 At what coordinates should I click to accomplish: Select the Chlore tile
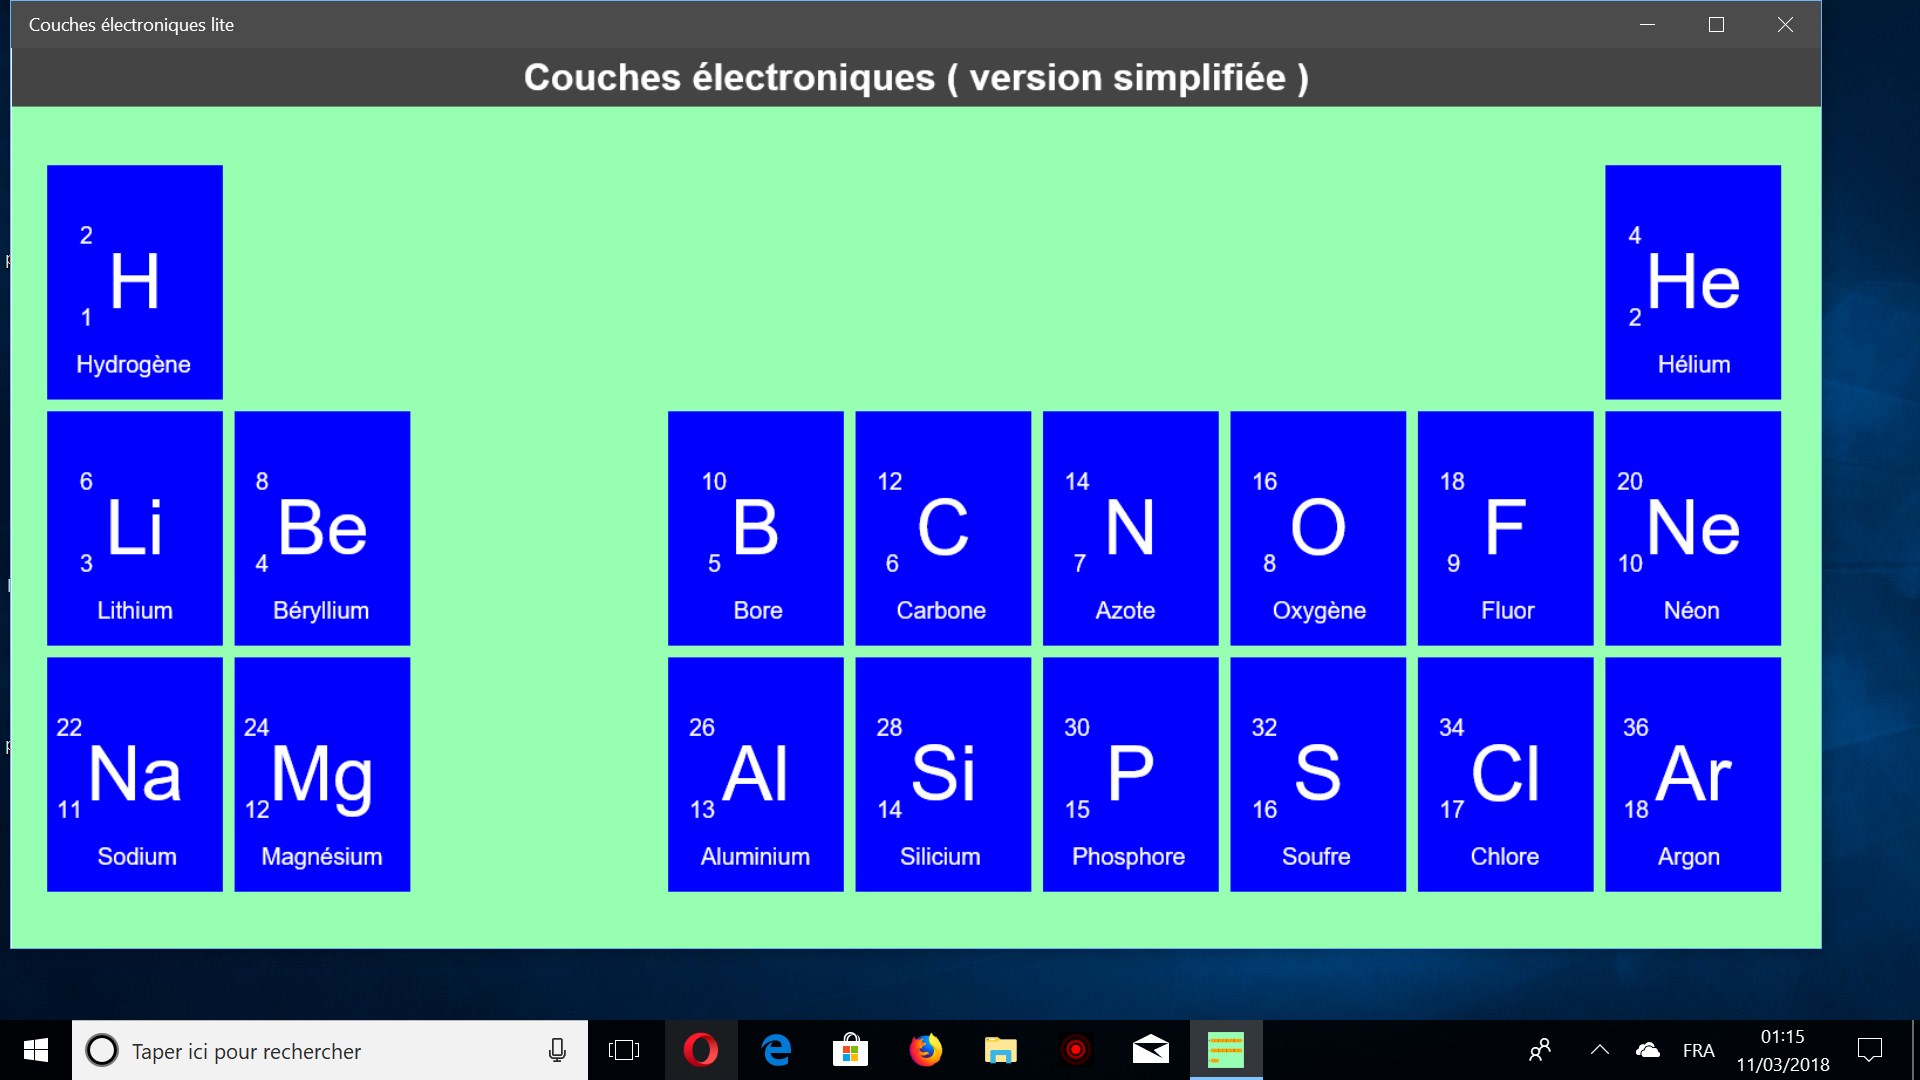(x=1505, y=774)
